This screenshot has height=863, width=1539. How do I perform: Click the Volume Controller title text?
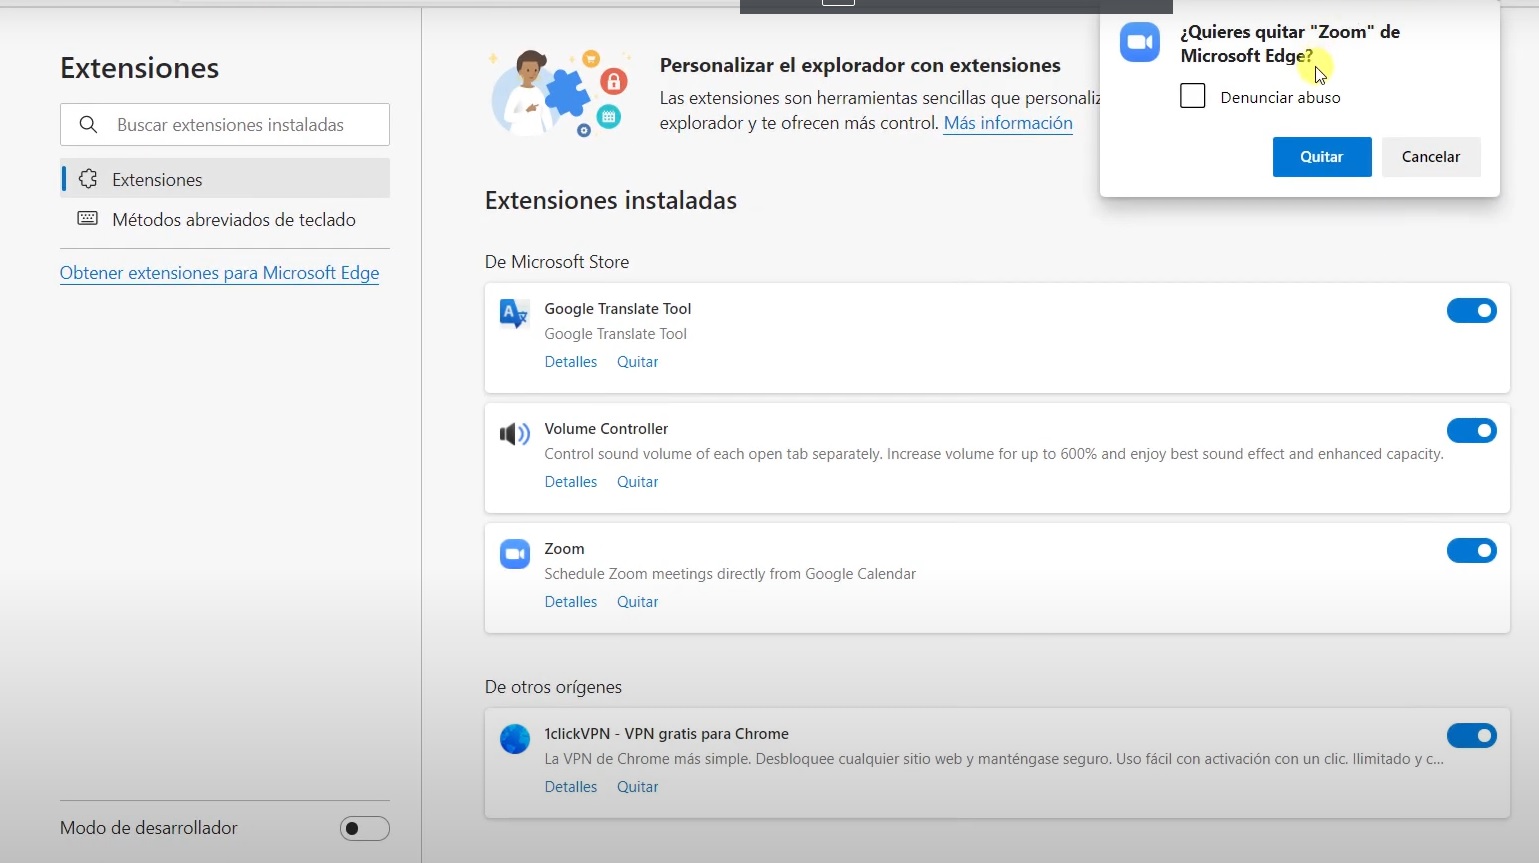[606, 429]
